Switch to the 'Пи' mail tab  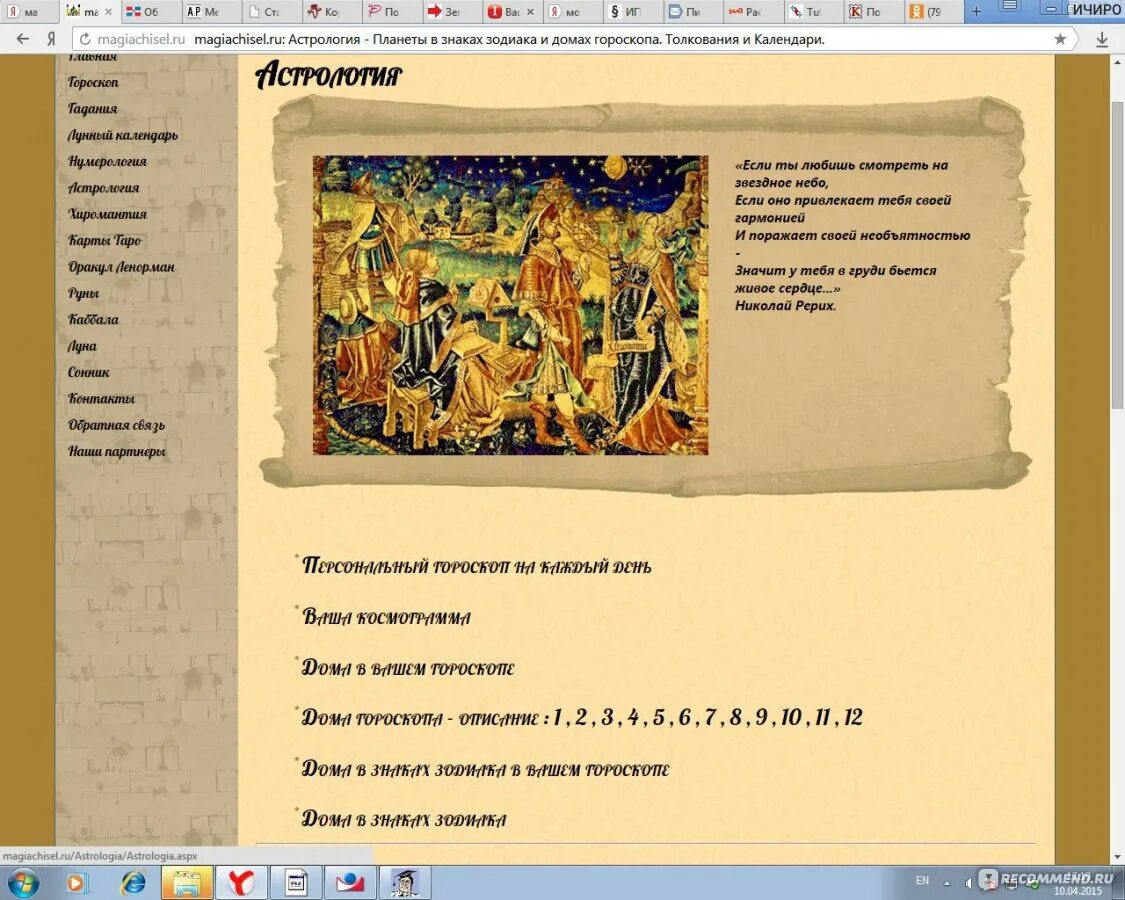692,11
